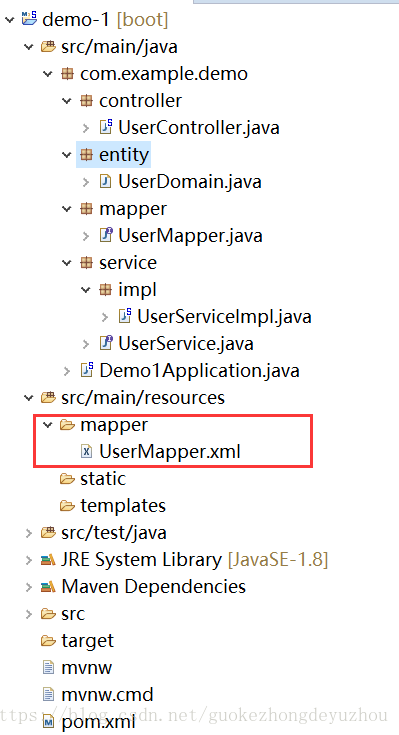Click the Maven Dependencies library icon
399x735 pixels.
(48, 586)
